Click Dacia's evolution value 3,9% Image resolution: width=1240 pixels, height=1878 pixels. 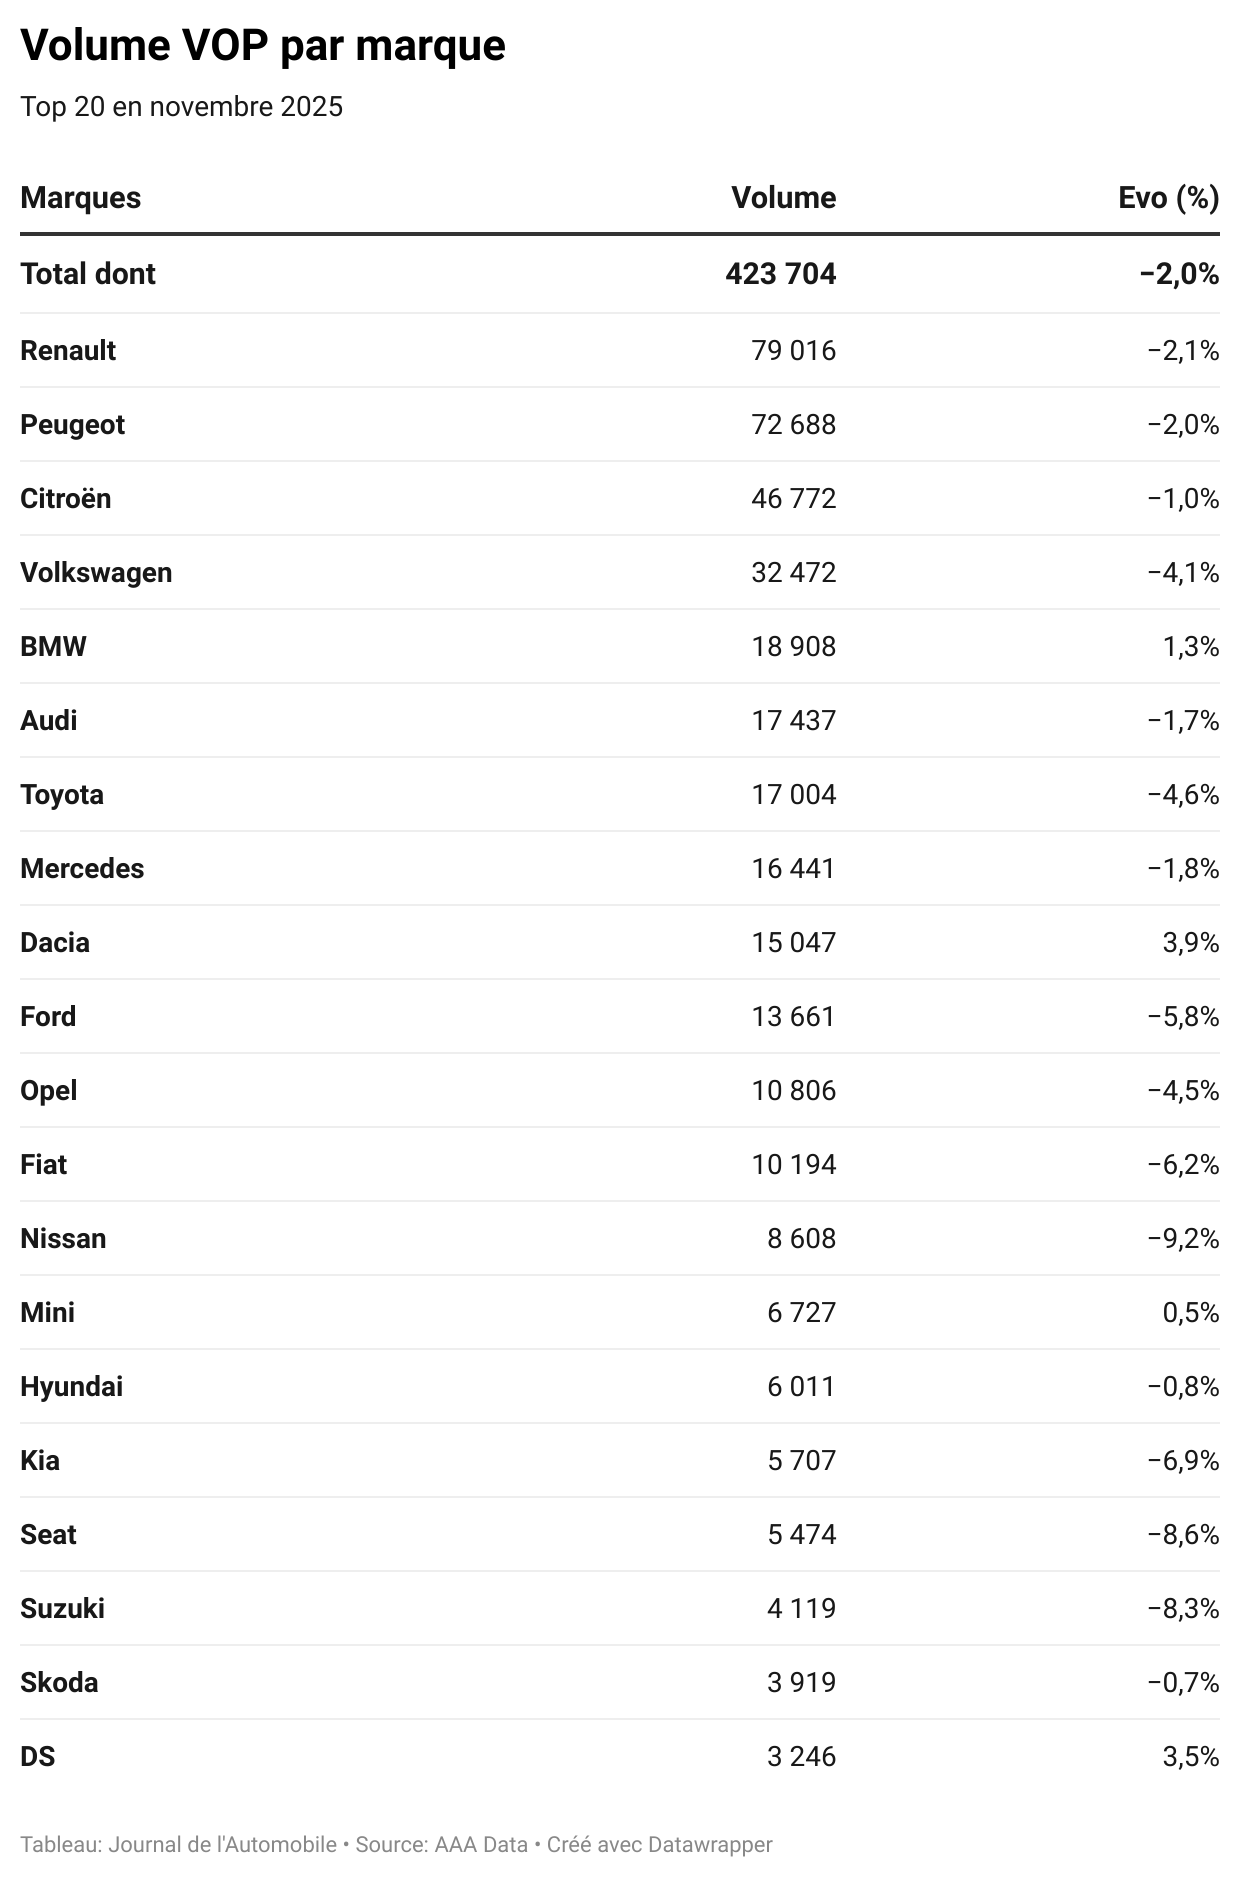[1190, 943]
